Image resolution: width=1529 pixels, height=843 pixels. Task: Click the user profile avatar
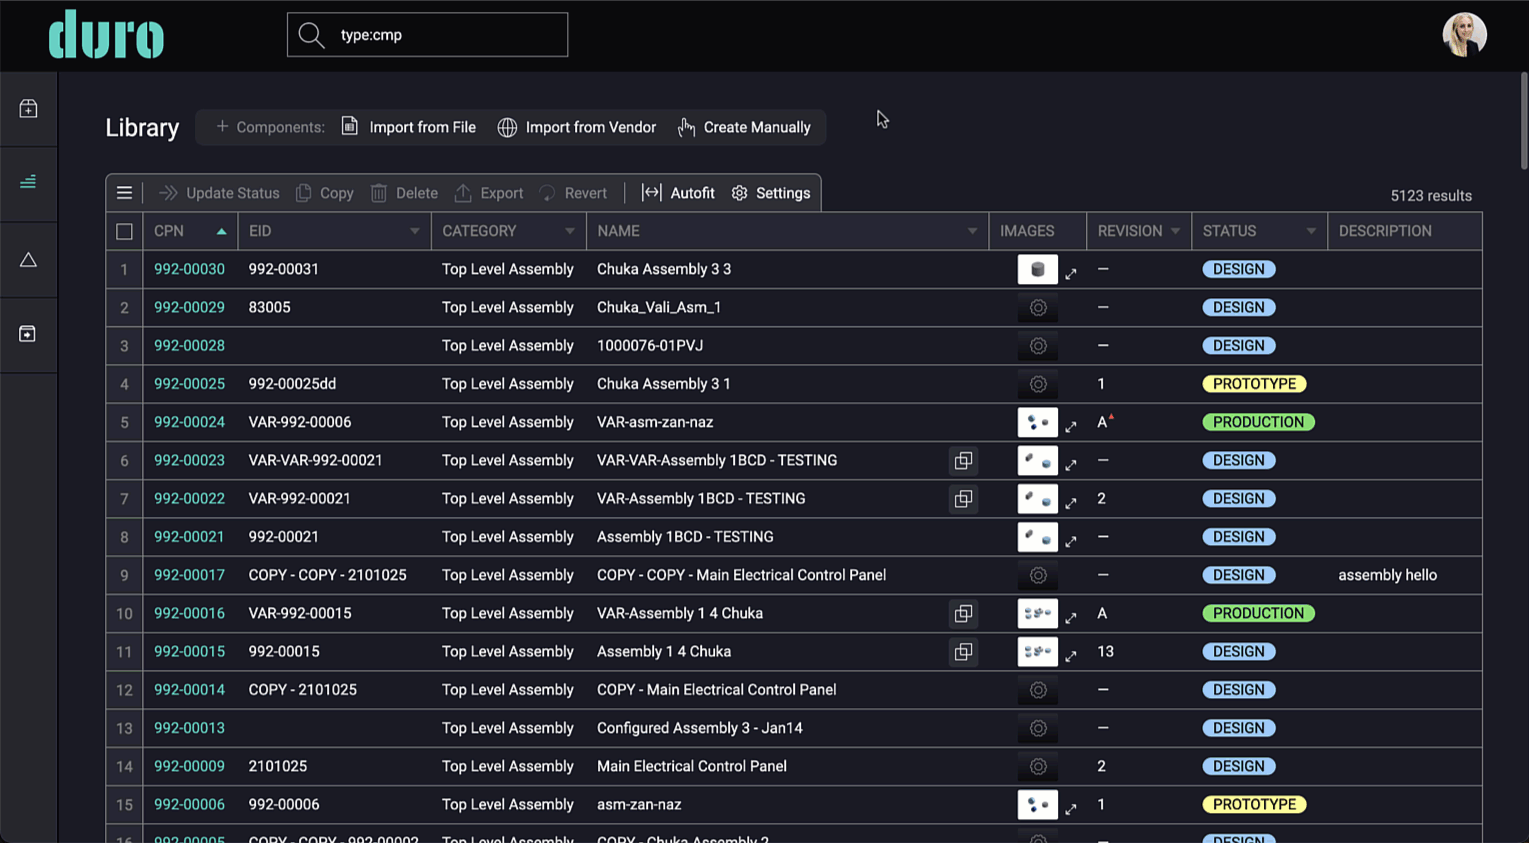(x=1464, y=35)
